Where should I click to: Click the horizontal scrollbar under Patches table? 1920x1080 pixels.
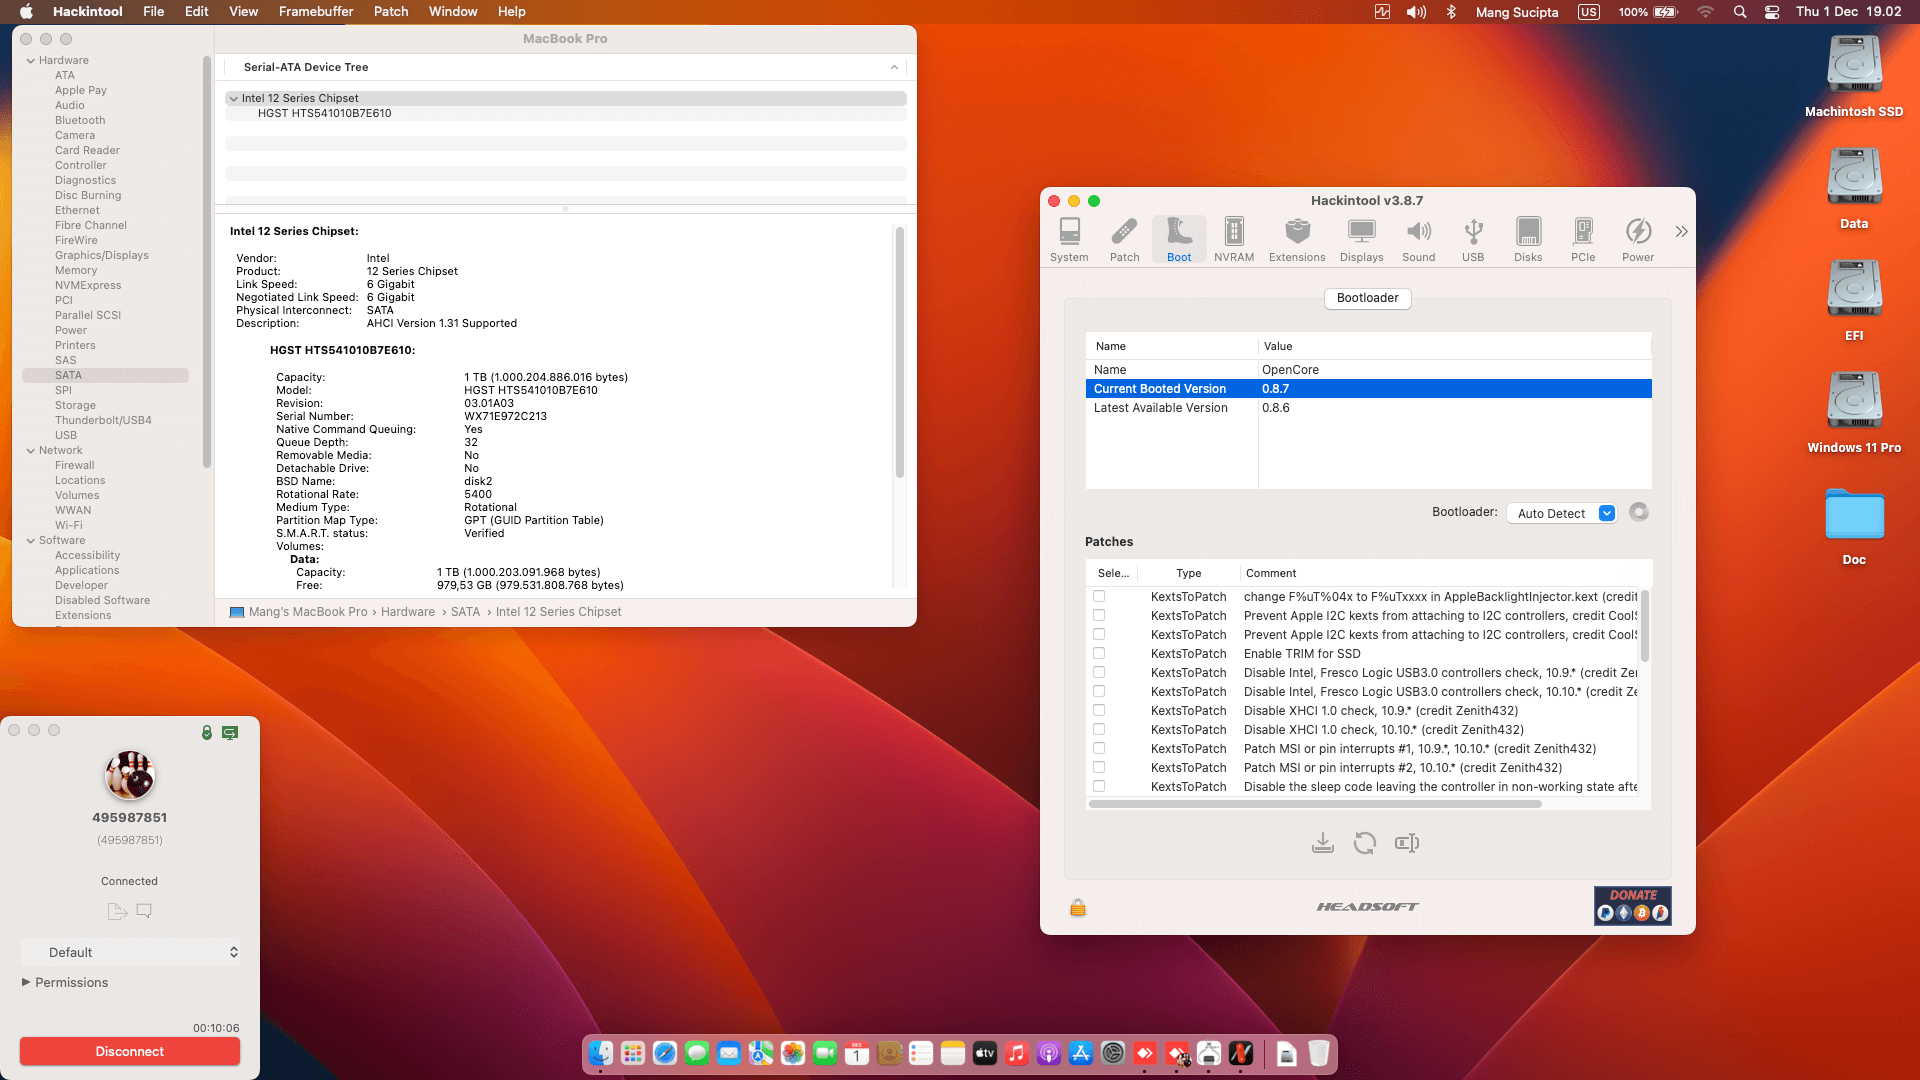point(1315,804)
